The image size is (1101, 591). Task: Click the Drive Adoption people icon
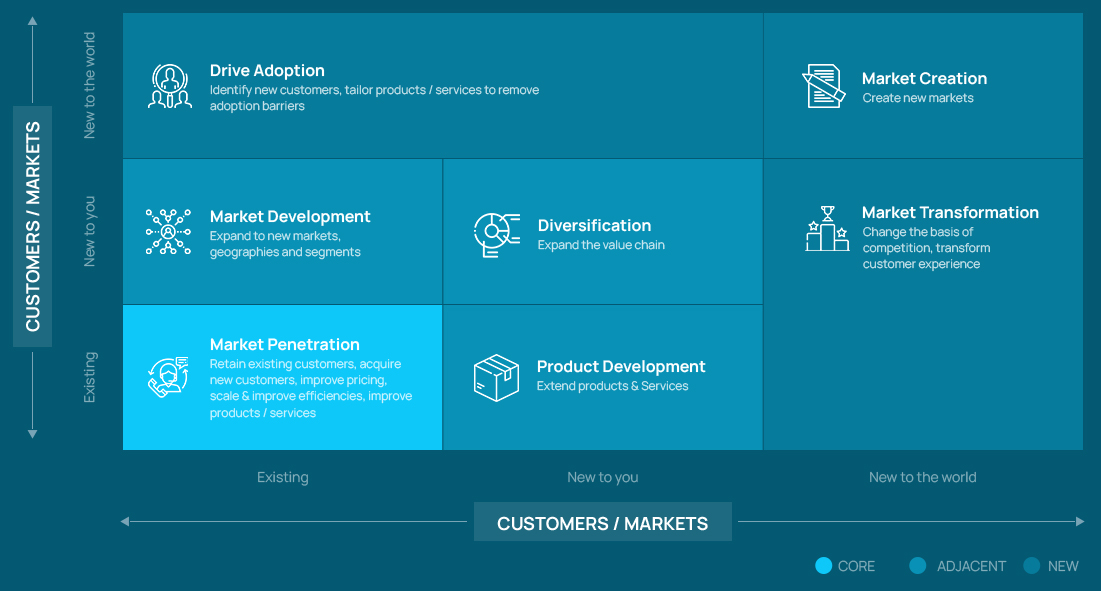(x=169, y=86)
